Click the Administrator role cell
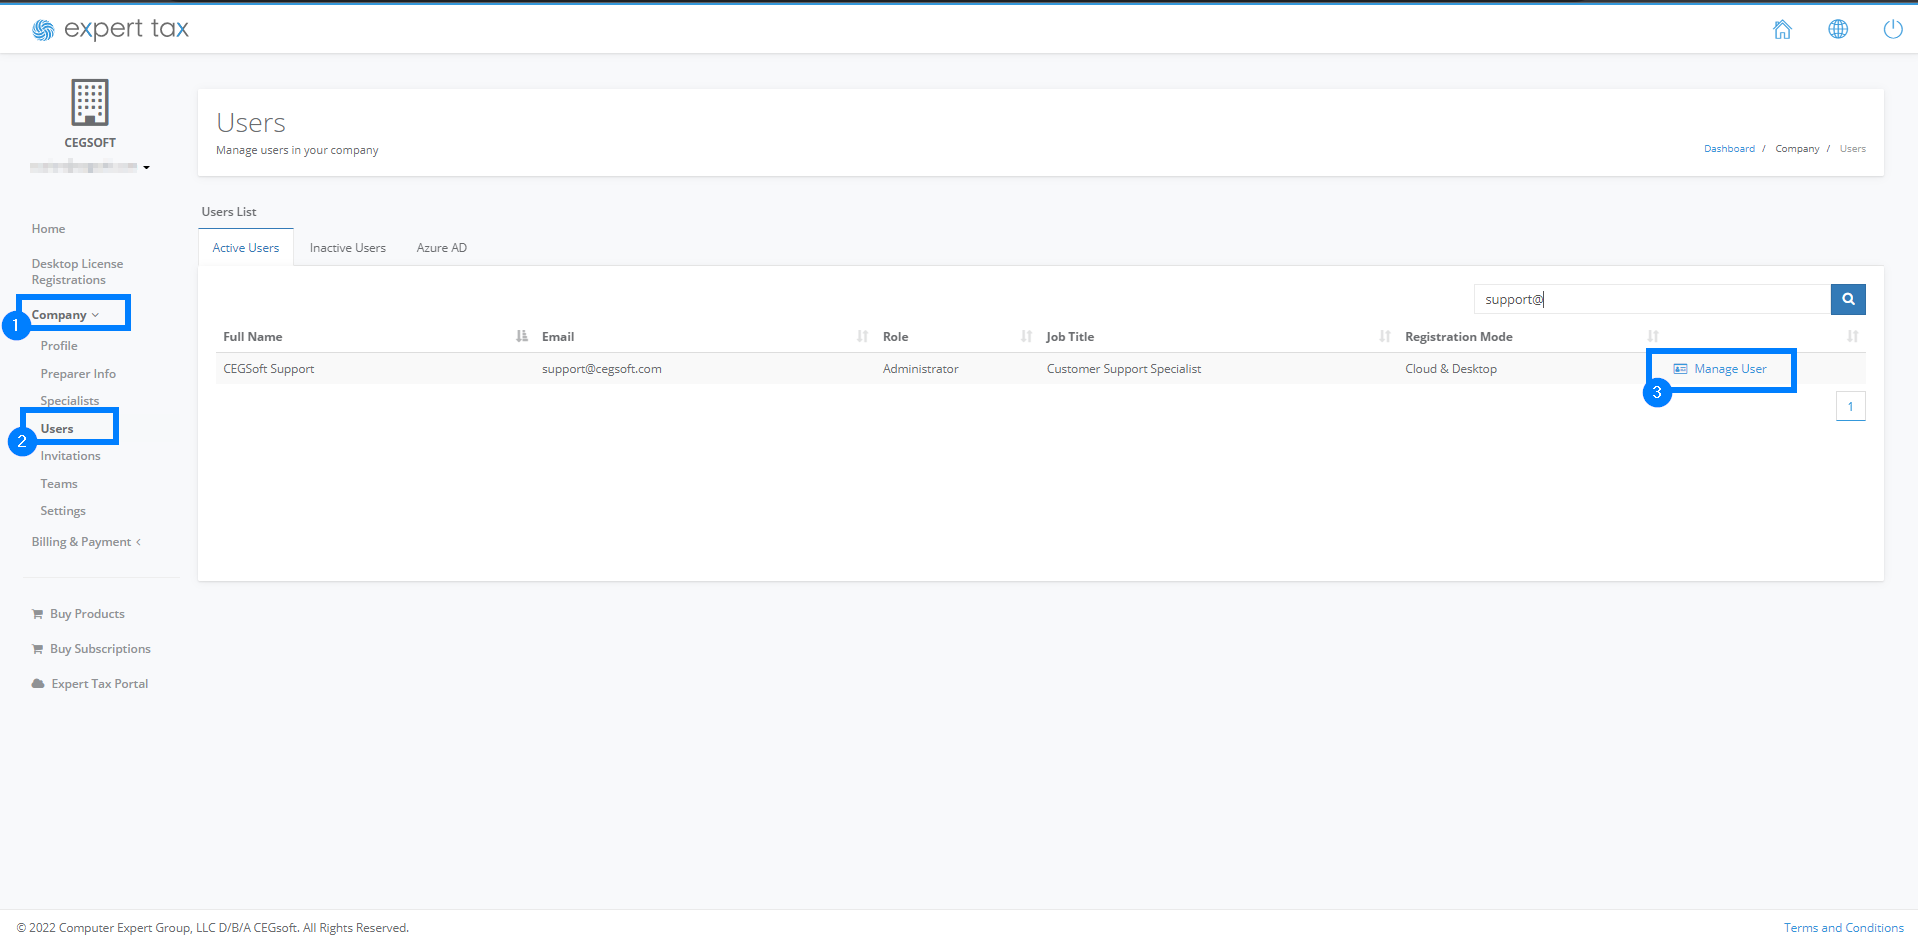Screen dimensions: 1918x944 [920, 369]
